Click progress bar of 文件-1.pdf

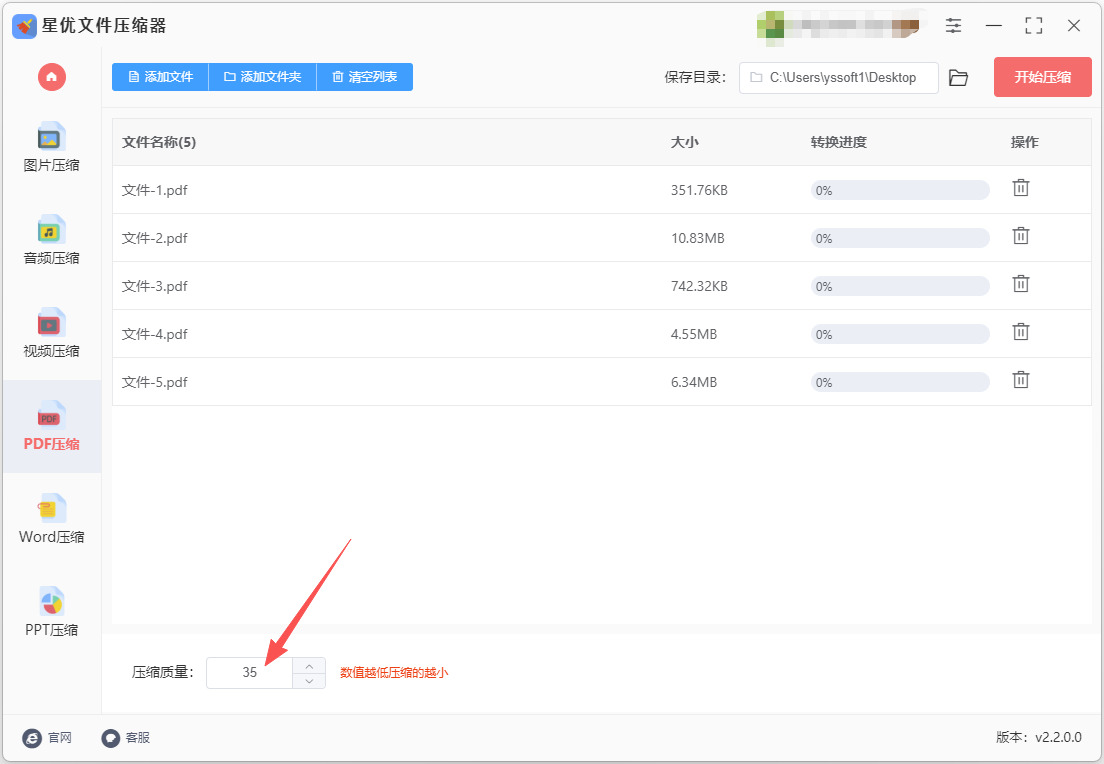tap(900, 190)
